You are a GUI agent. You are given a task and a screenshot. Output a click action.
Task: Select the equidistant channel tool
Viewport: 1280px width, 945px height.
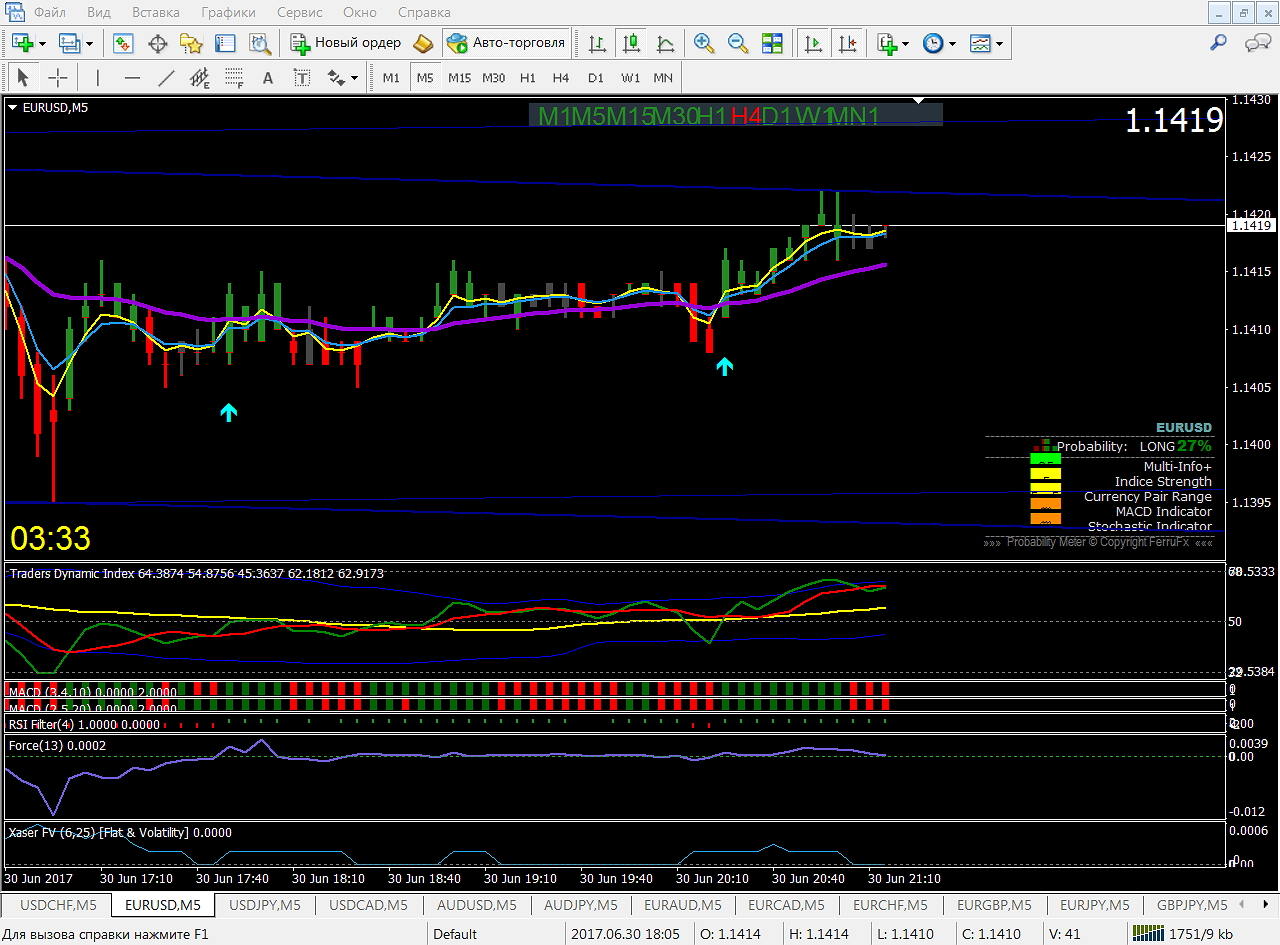(200, 77)
